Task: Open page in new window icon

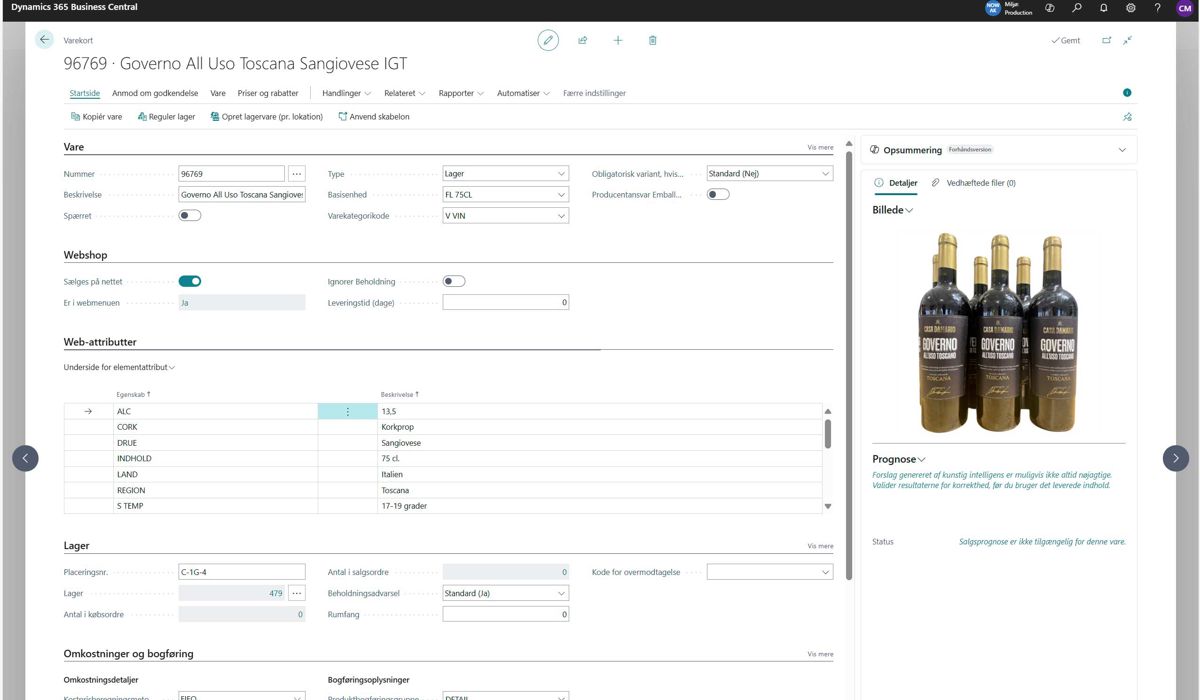Action: point(1106,40)
